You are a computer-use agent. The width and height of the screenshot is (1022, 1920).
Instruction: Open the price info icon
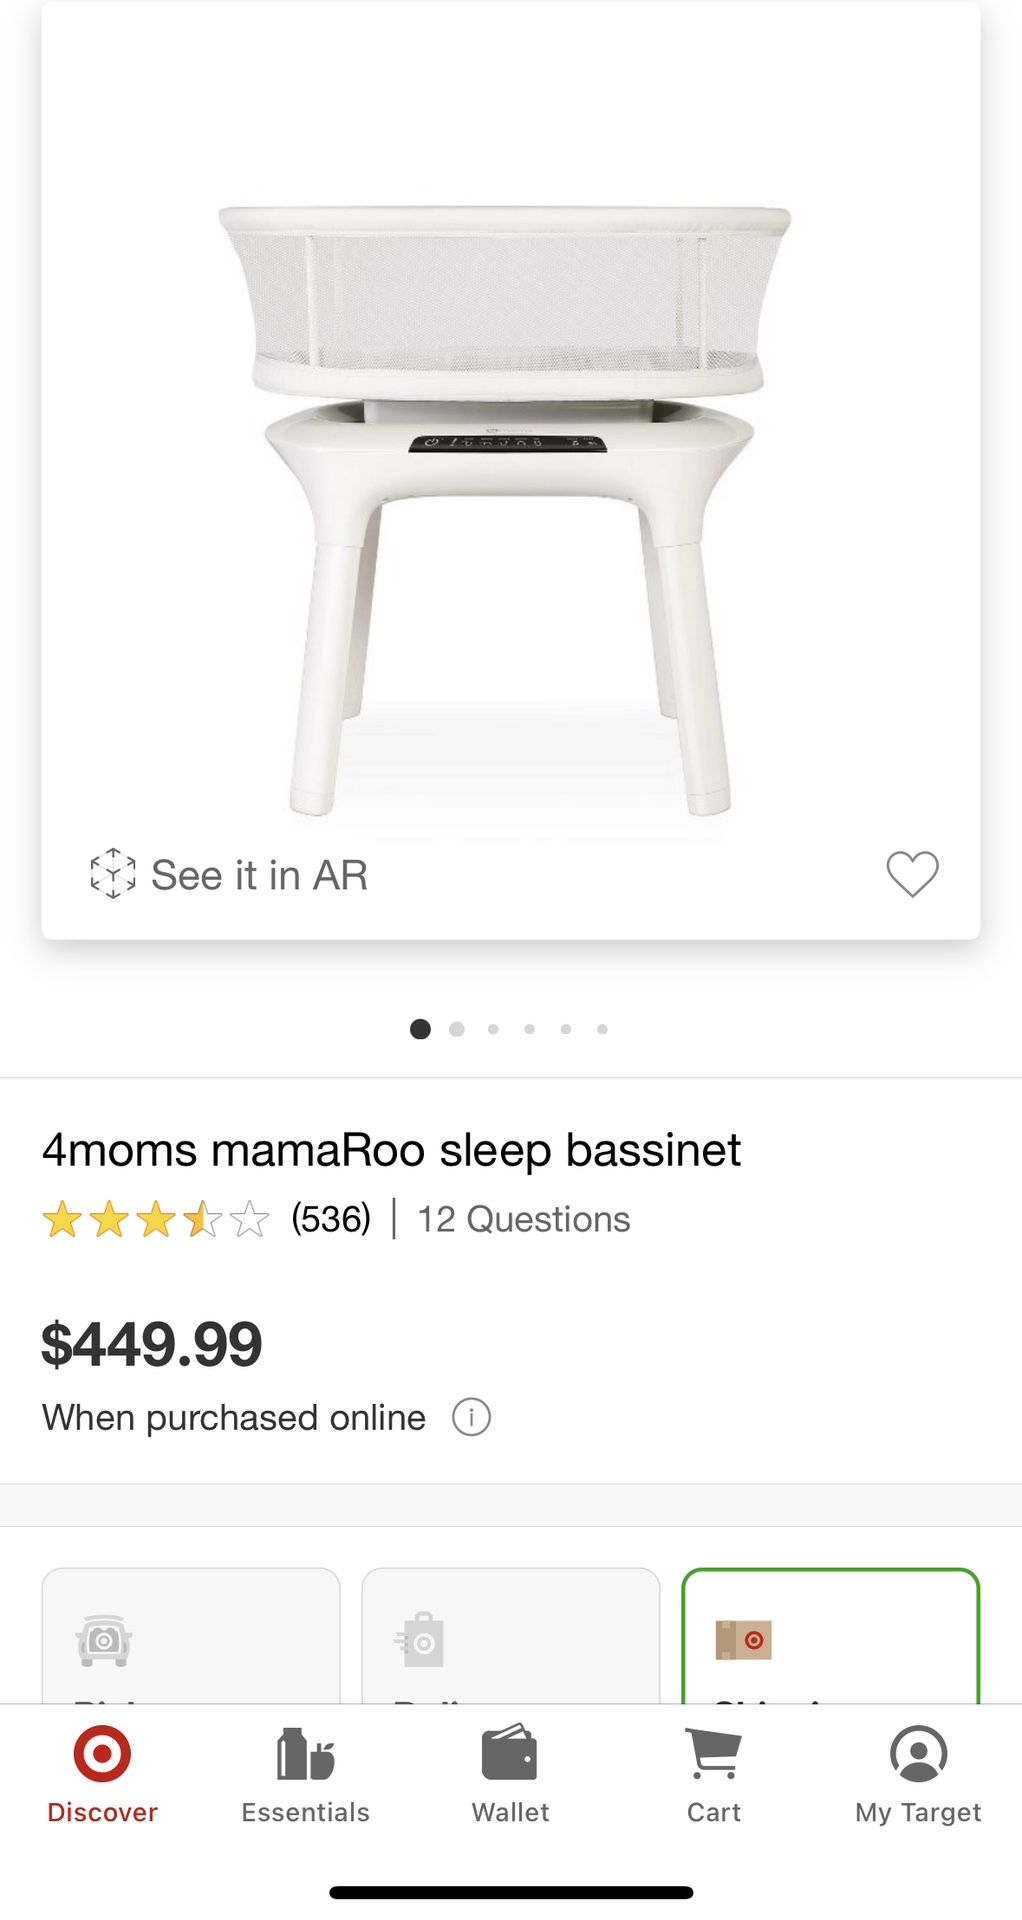pyautogui.click(x=471, y=1417)
